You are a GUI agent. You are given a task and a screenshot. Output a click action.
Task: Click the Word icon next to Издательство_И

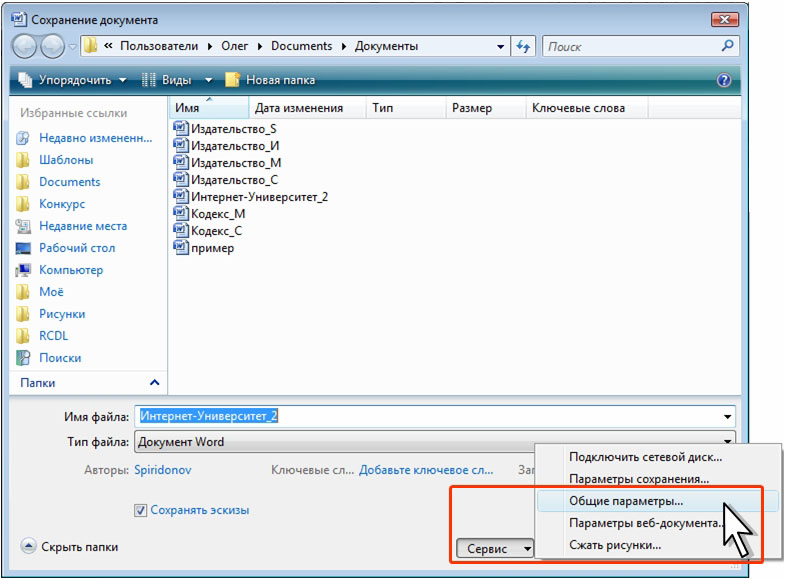180,145
